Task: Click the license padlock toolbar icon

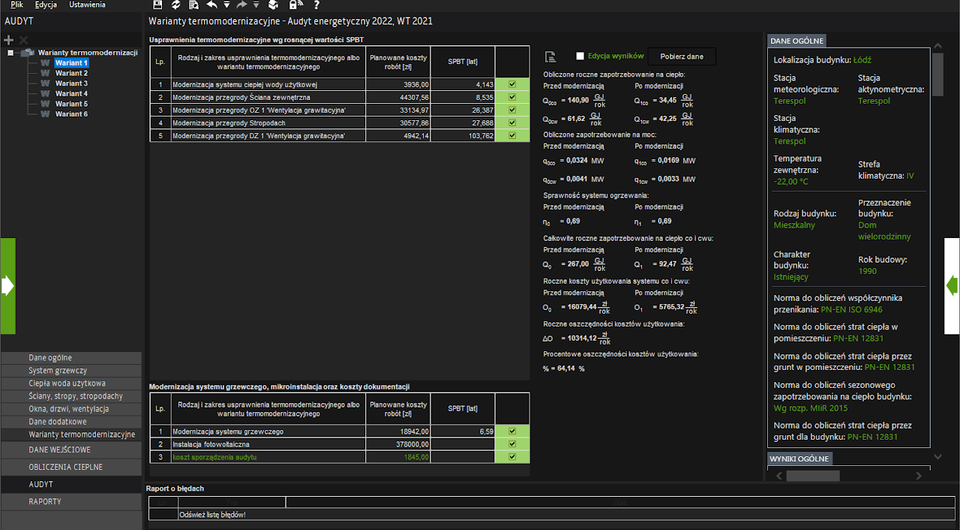Action: click(x=294, y=5)
